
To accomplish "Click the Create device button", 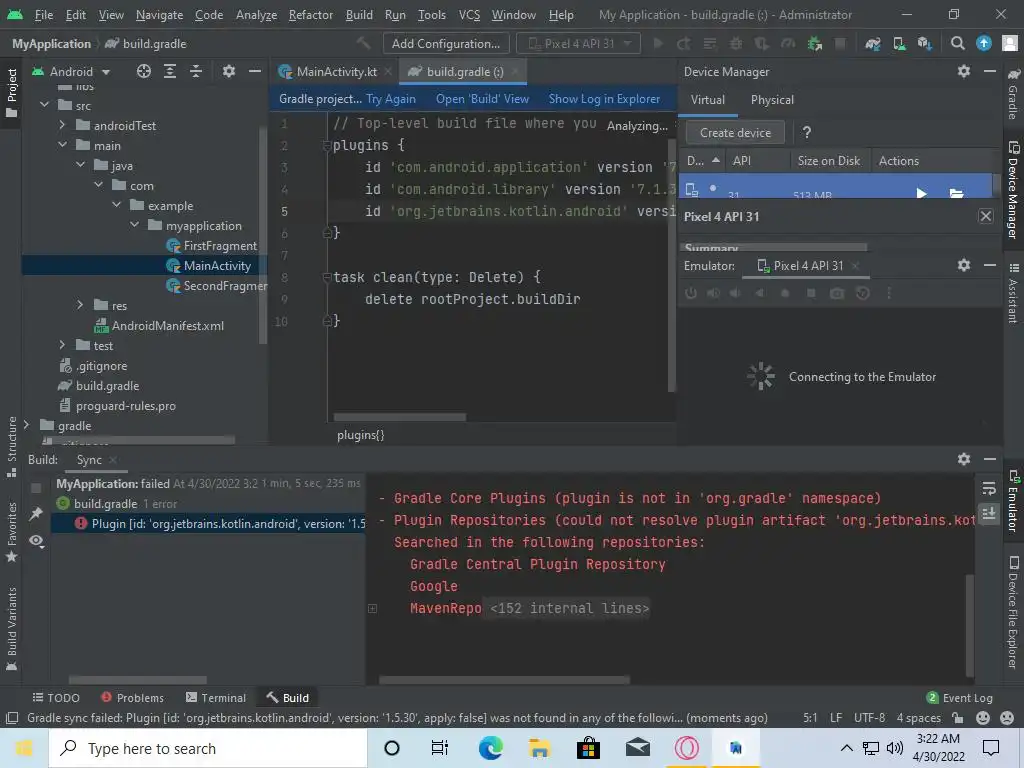I will (x=735, y=133).
